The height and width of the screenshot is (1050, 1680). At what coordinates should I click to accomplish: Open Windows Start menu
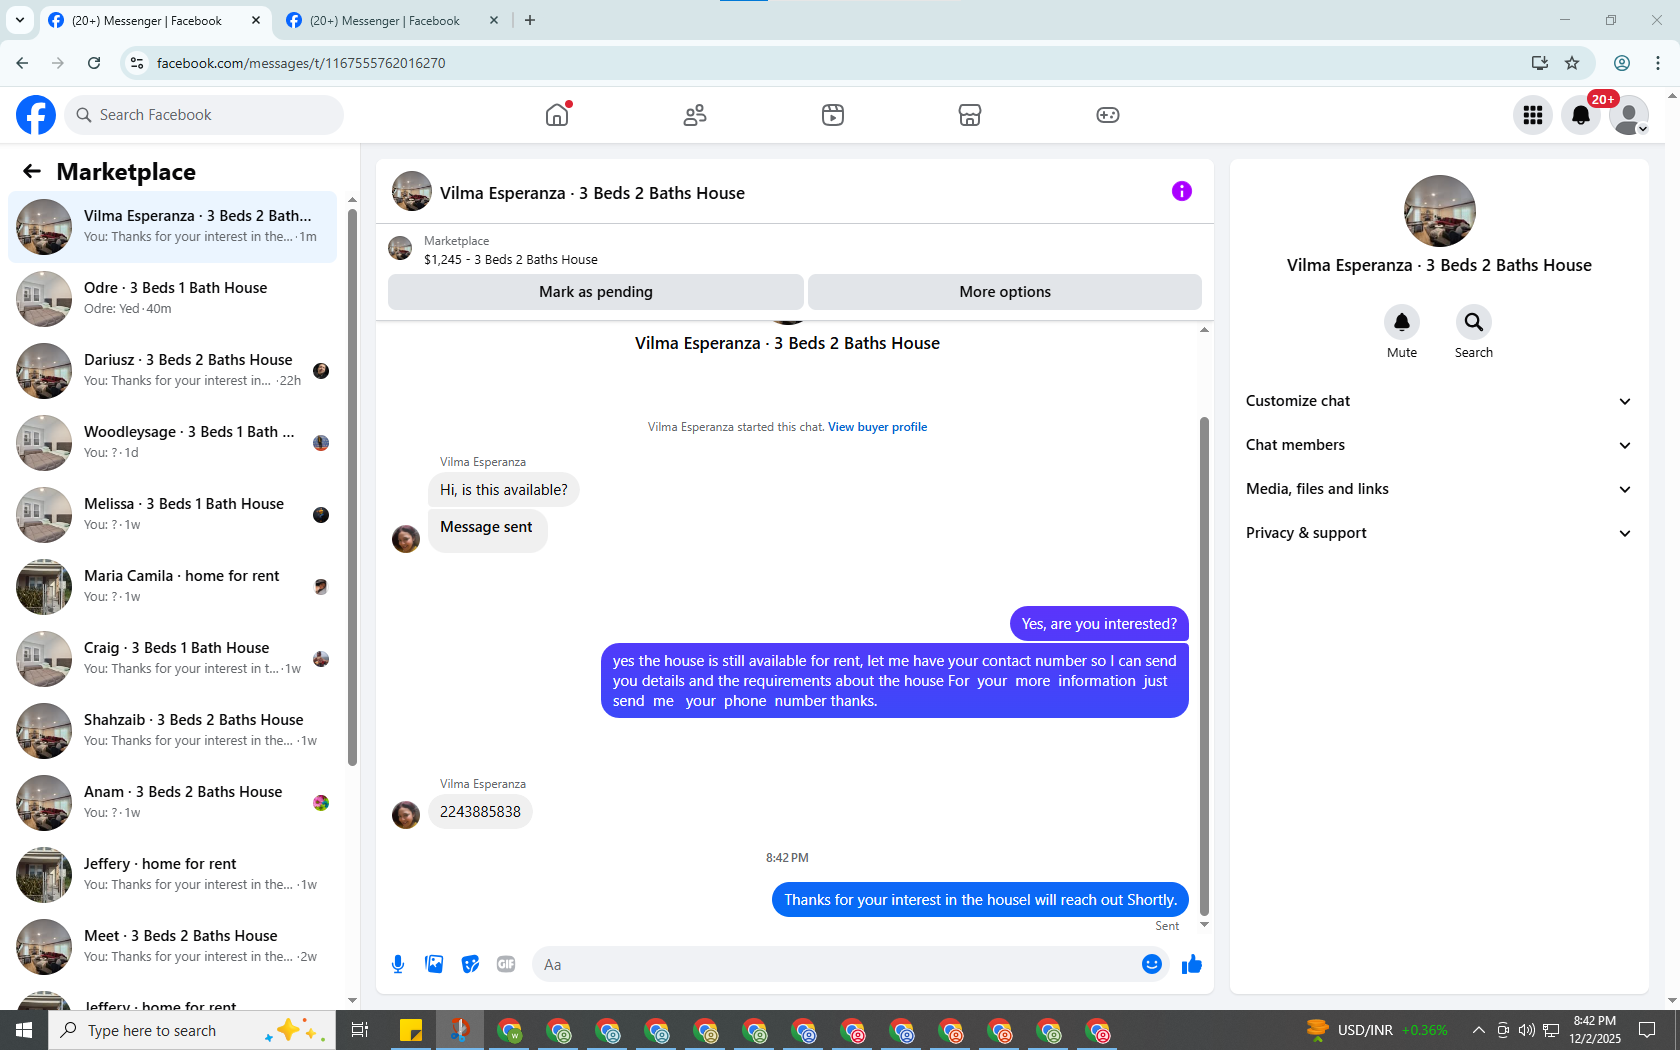tap(24, 1030)
